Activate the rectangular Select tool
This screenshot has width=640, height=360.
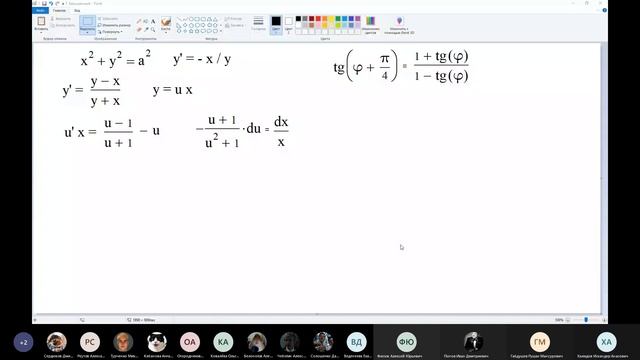[x=87, y=21]
